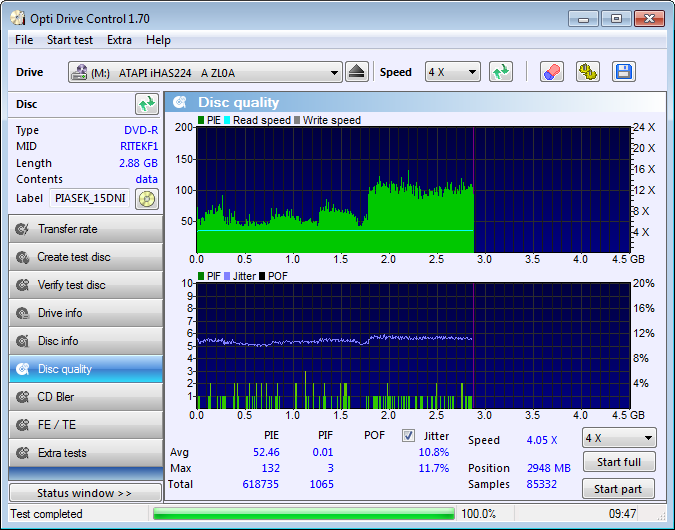Open the Extra menu
This screenshot has width=675, height=530.
coord(119,40)
